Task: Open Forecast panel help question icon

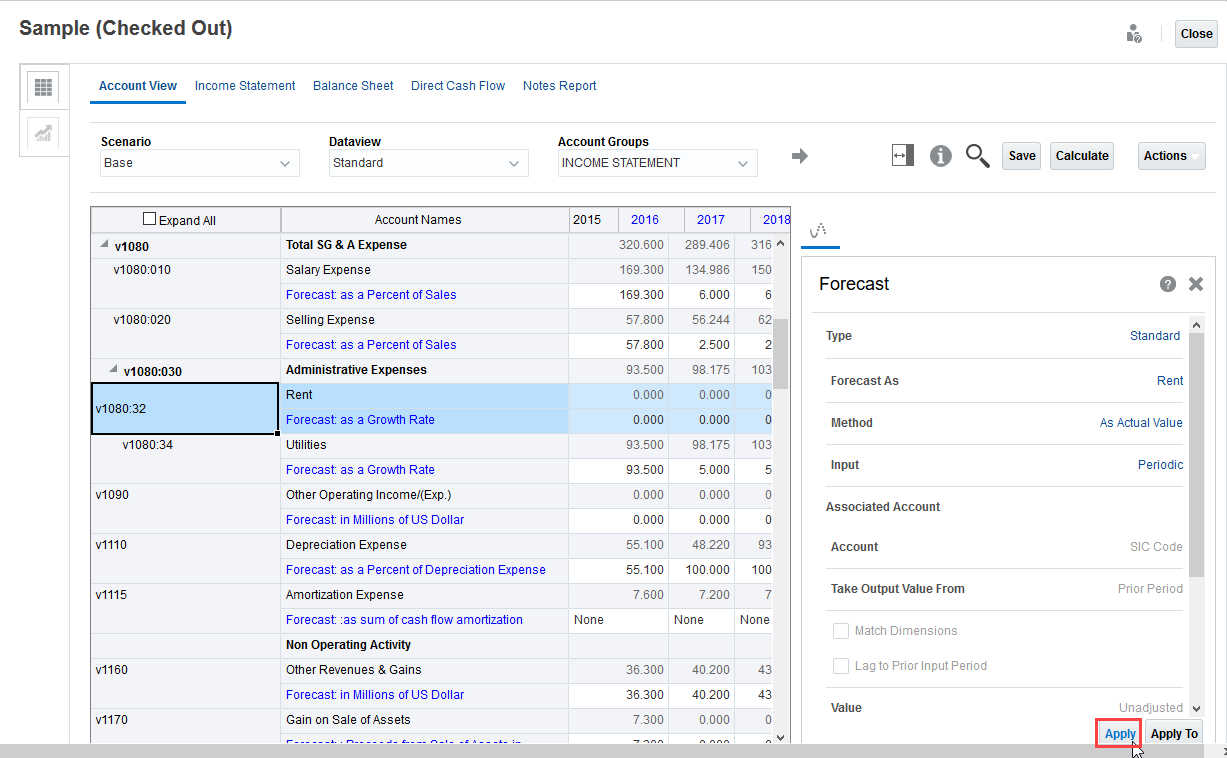Action: pyautogui.click(x=1167, y=284)
